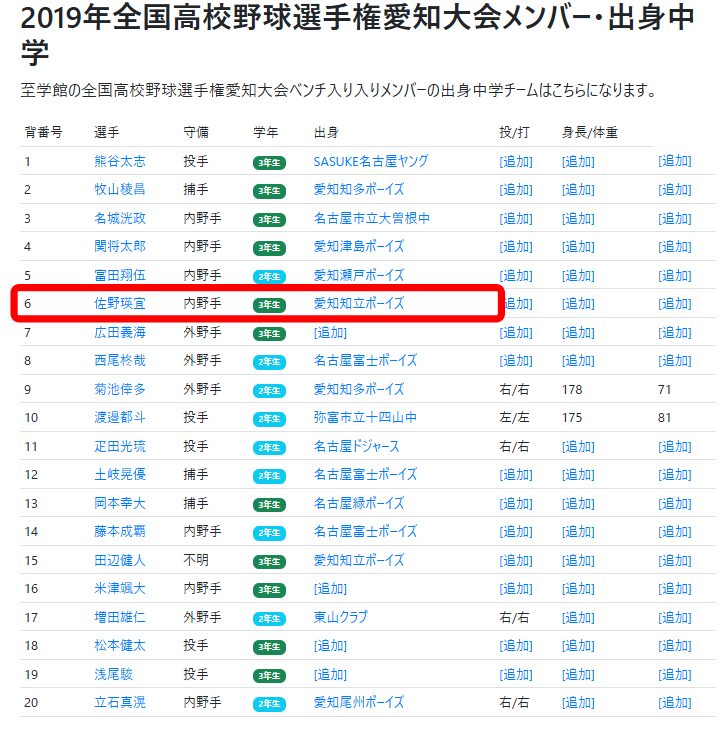
Task: Click the 2年生 badge in 富田翔伍's row
Action: (x=269, y=276)
